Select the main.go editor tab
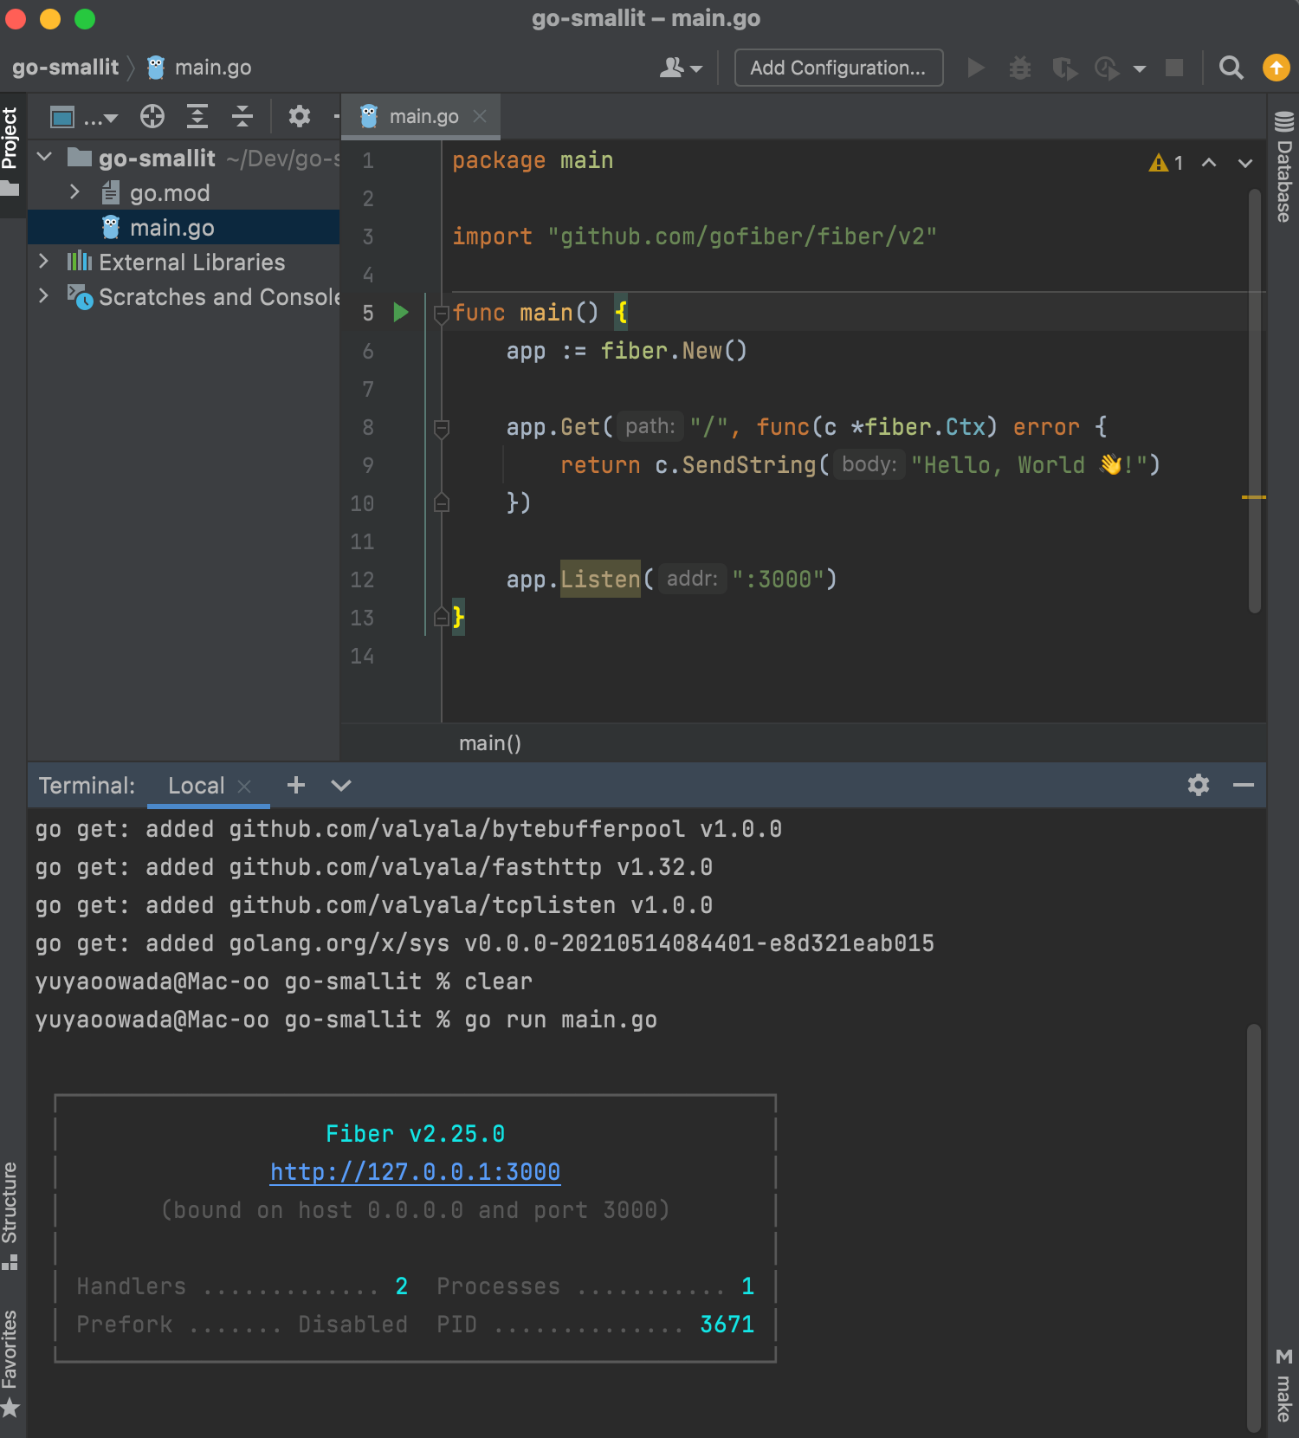The height and width of the screenshot is (1438, 1299). point(423,117)
